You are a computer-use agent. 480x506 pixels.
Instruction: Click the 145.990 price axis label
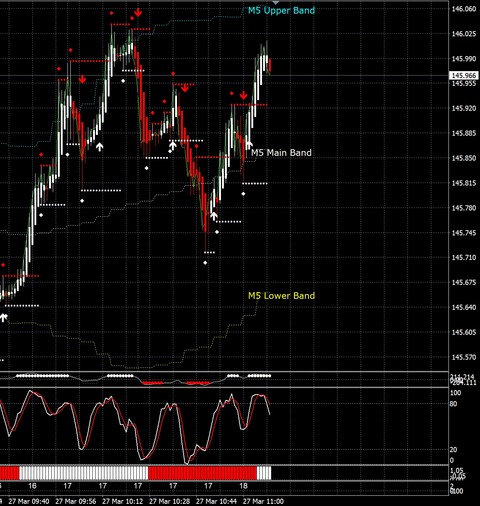point(464,59)
